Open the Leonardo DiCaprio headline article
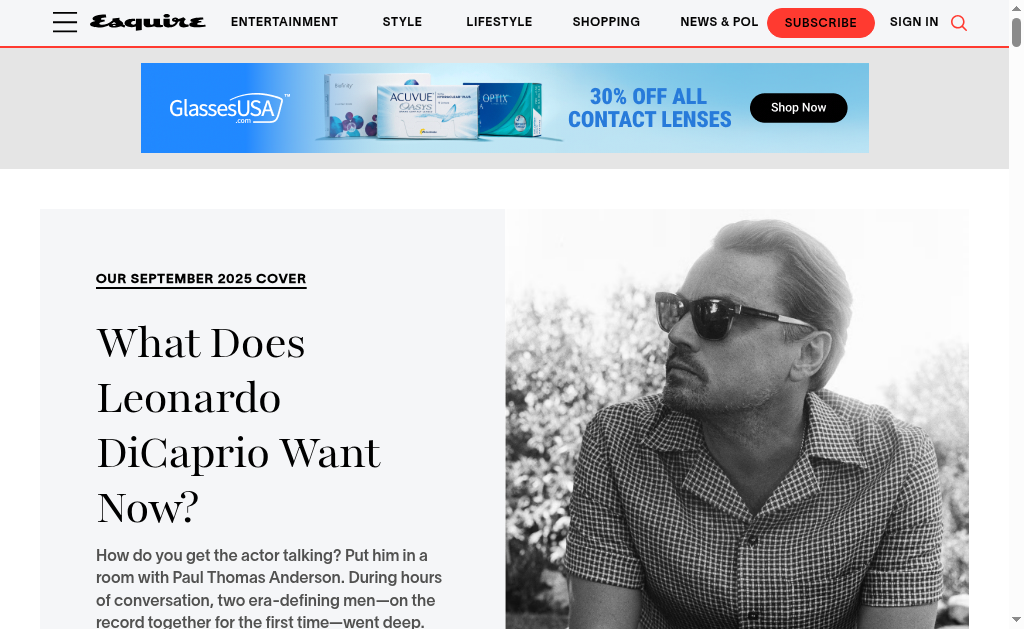Viewport: 1024px width, 629px height. click(239, 425)
